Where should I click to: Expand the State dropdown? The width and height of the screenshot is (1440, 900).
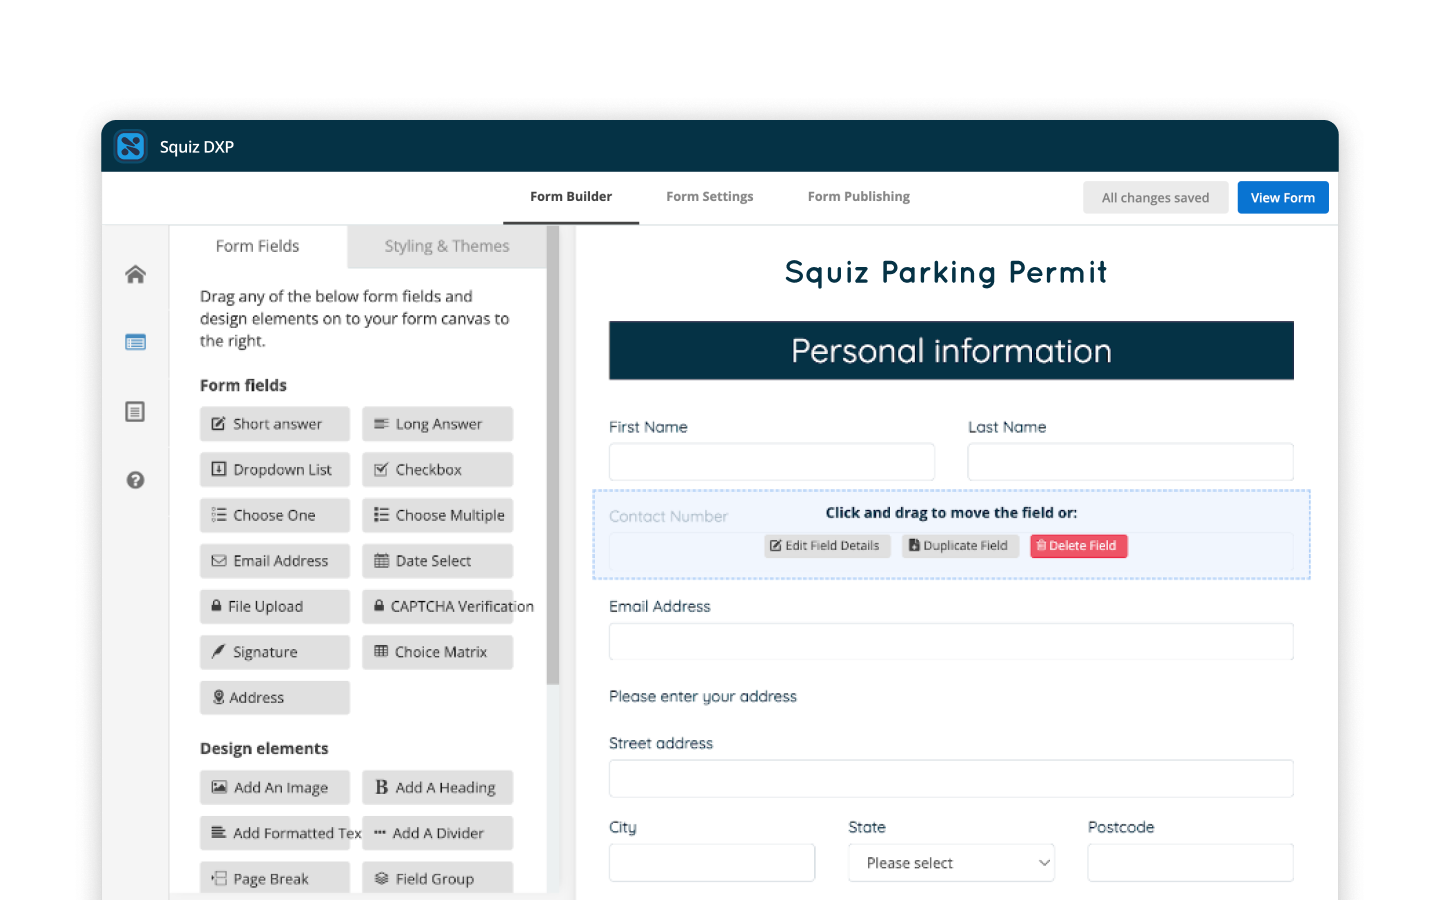point(951,863)
